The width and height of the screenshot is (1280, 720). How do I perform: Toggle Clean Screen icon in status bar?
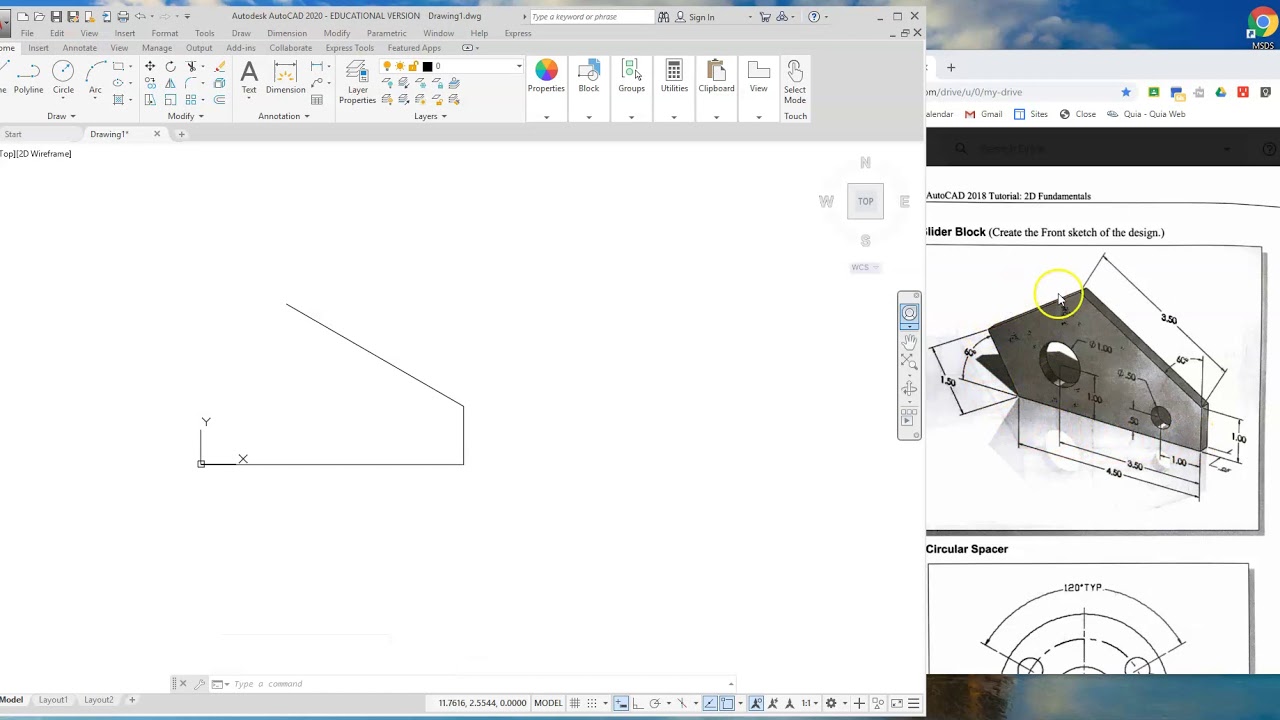897,703
